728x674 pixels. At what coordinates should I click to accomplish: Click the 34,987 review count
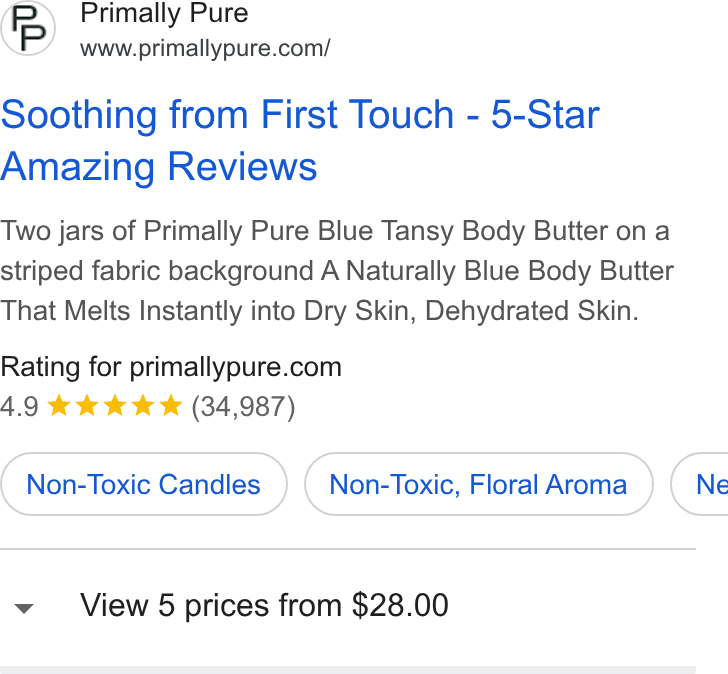point(243,407)
